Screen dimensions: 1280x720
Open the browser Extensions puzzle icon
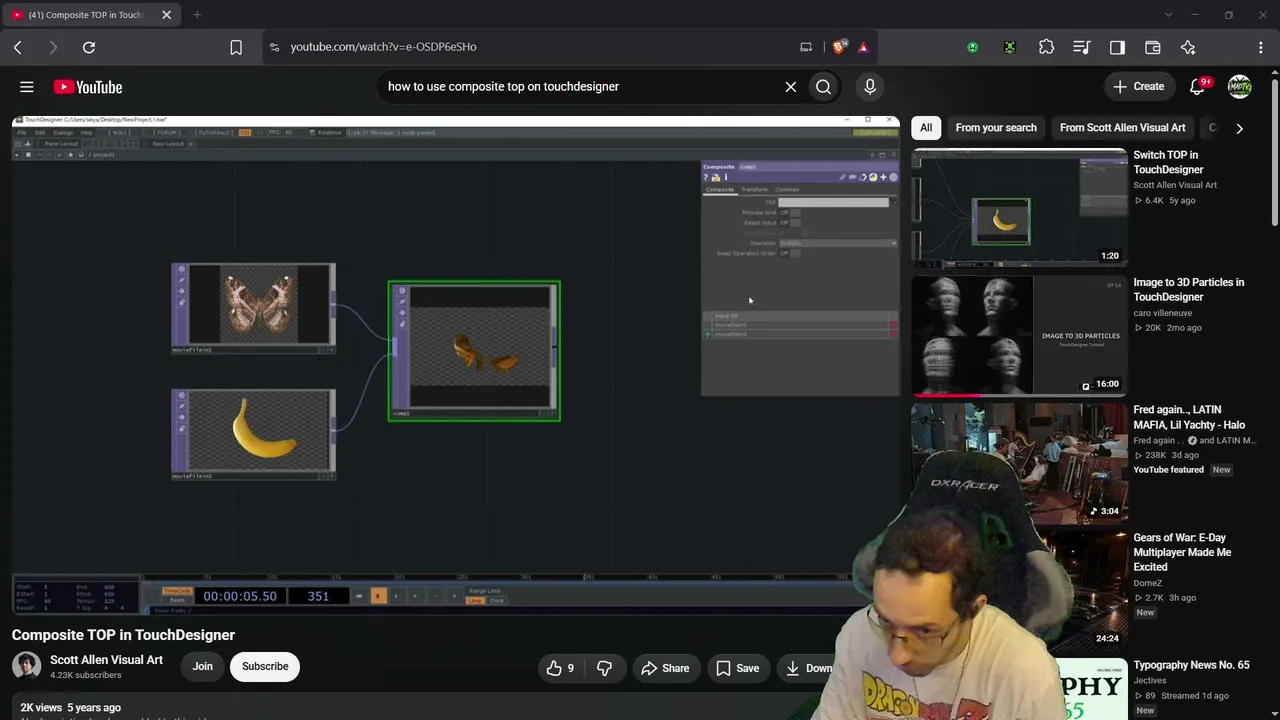pos(1046,47)
